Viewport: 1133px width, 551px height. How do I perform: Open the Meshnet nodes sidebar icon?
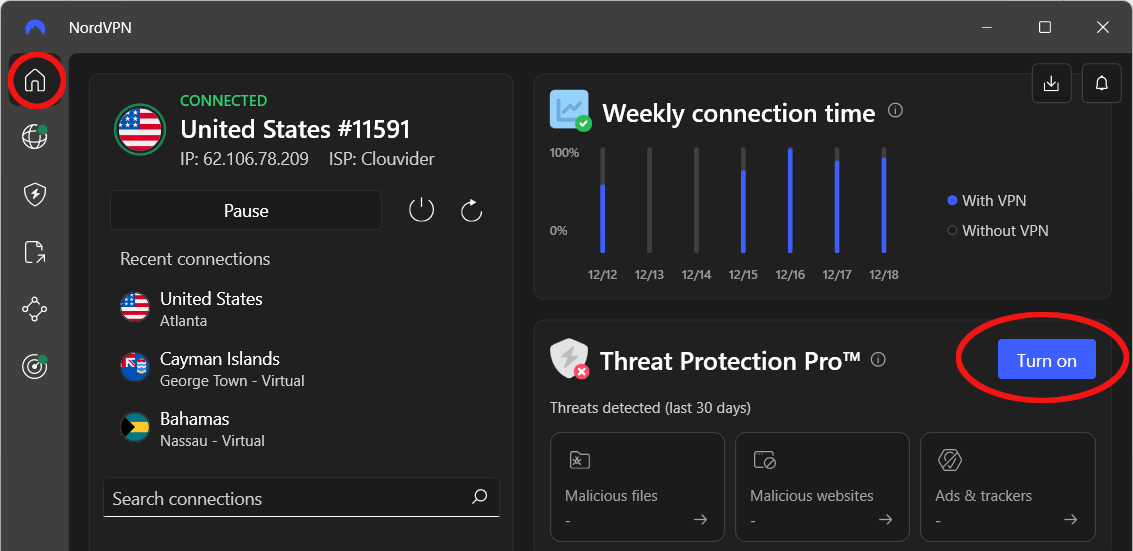35,310
